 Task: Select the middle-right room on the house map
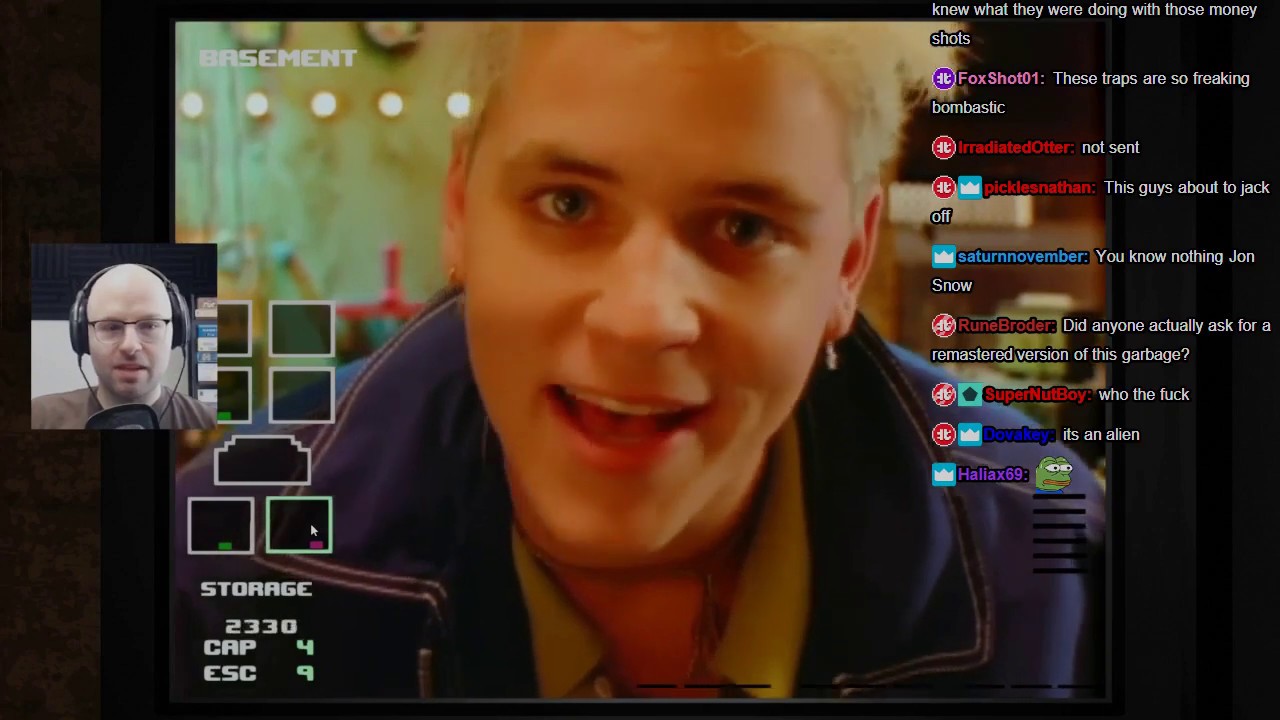(x=301, y=396)
